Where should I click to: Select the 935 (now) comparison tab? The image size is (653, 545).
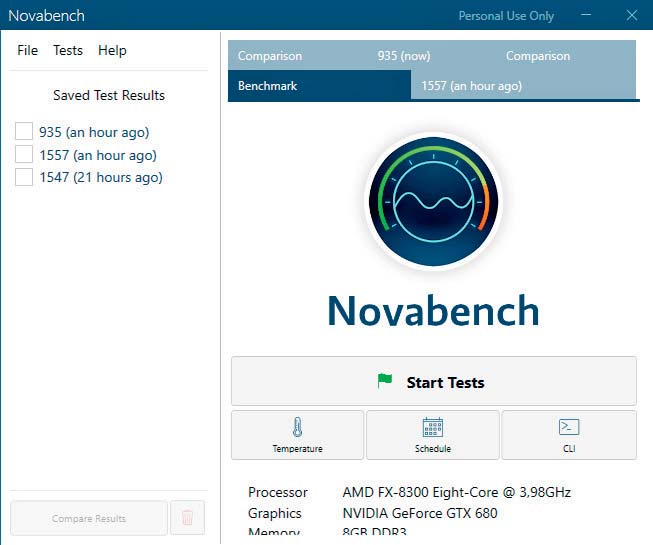[404, 56]
